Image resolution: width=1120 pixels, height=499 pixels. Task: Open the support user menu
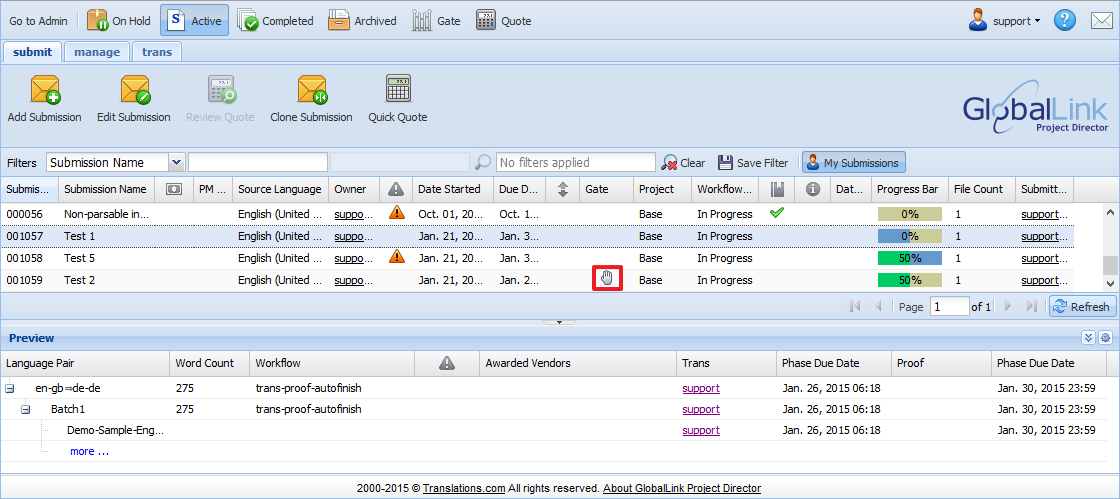(1005, 21)
